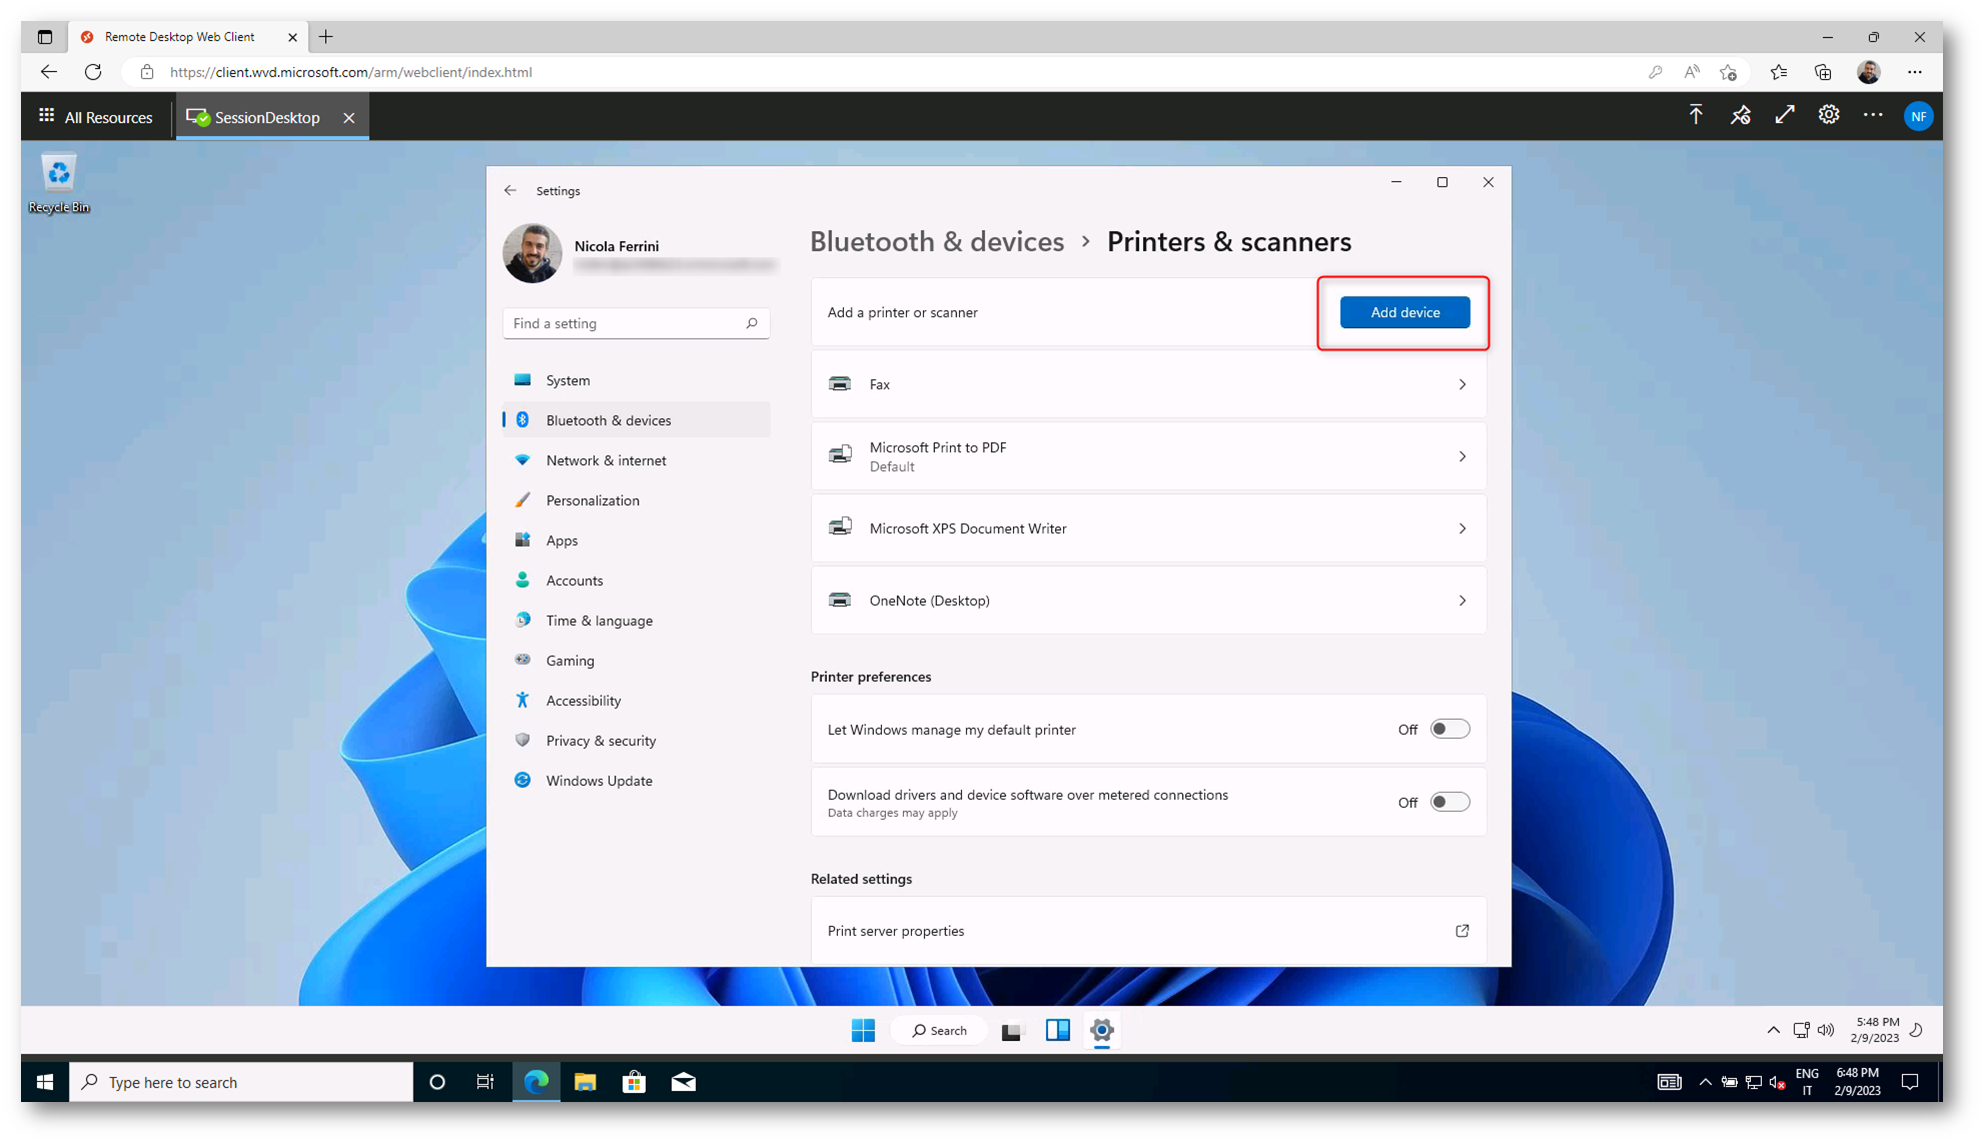Open Microsoft Print to PDF details
The width and height of the screenshot is (1985, 1144).
1148,456
